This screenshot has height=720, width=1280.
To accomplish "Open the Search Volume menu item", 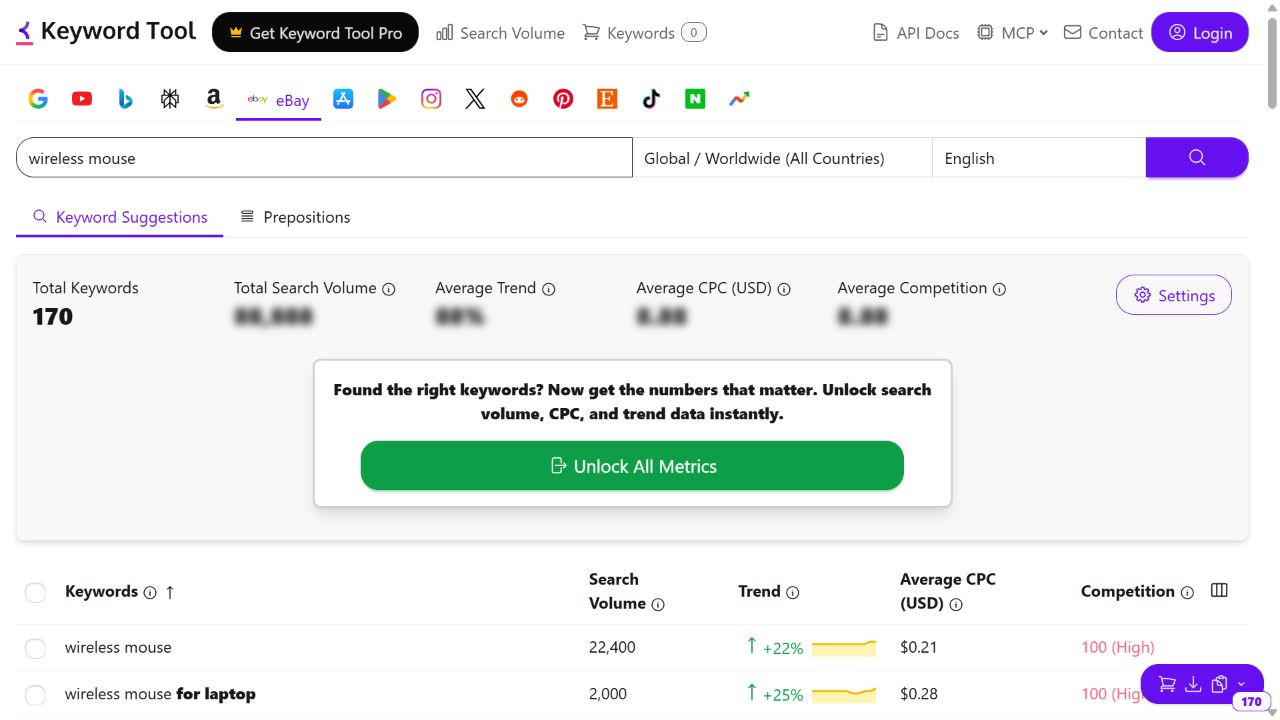I will click(x=501, y=33).
